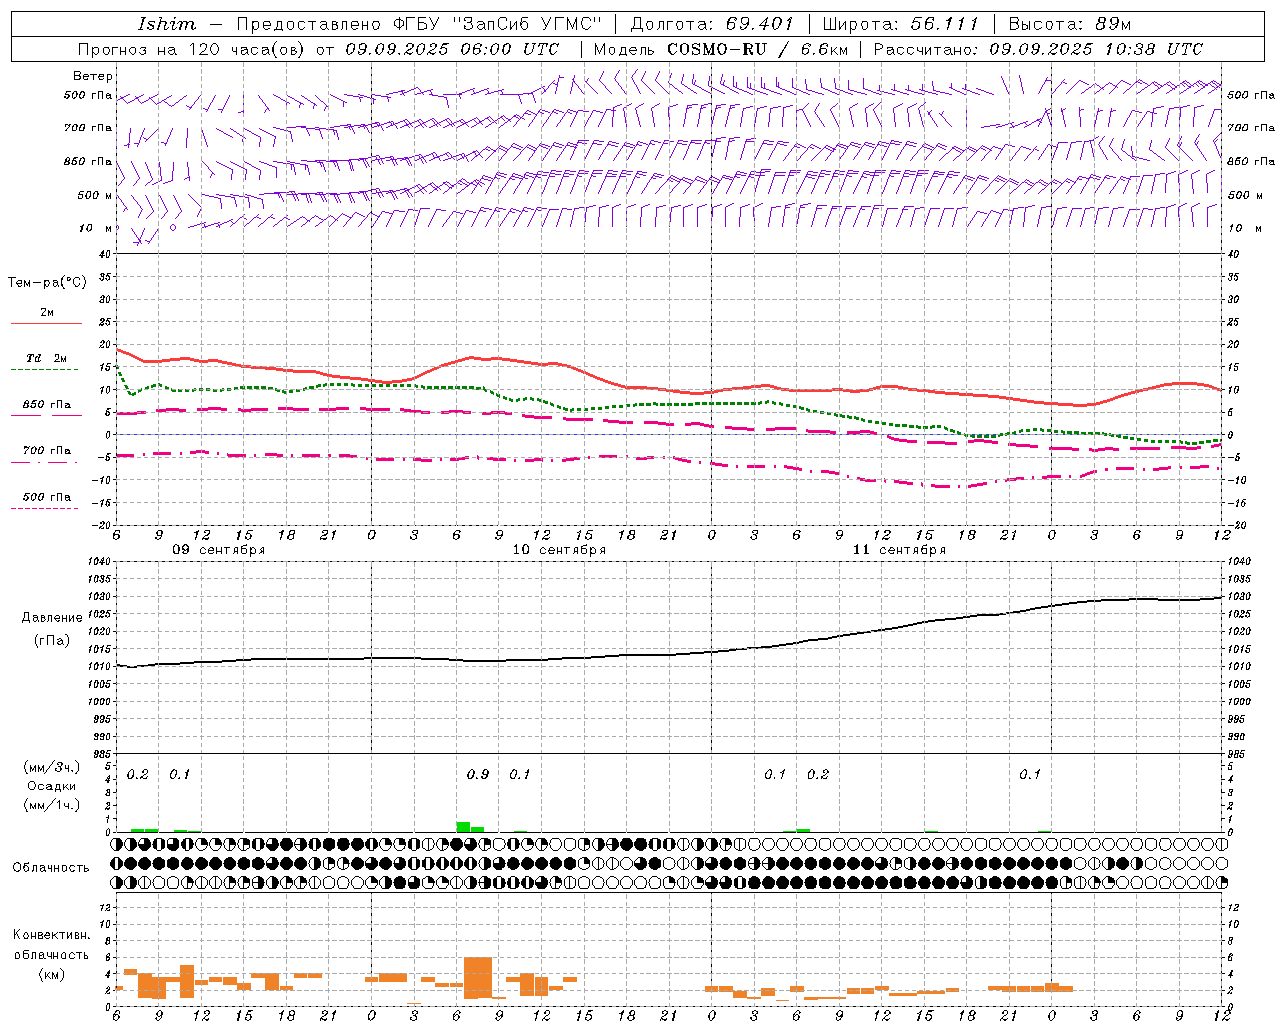Click the "Модель COSMO-RU / 6.6км" model label

[x=721, y=49]
